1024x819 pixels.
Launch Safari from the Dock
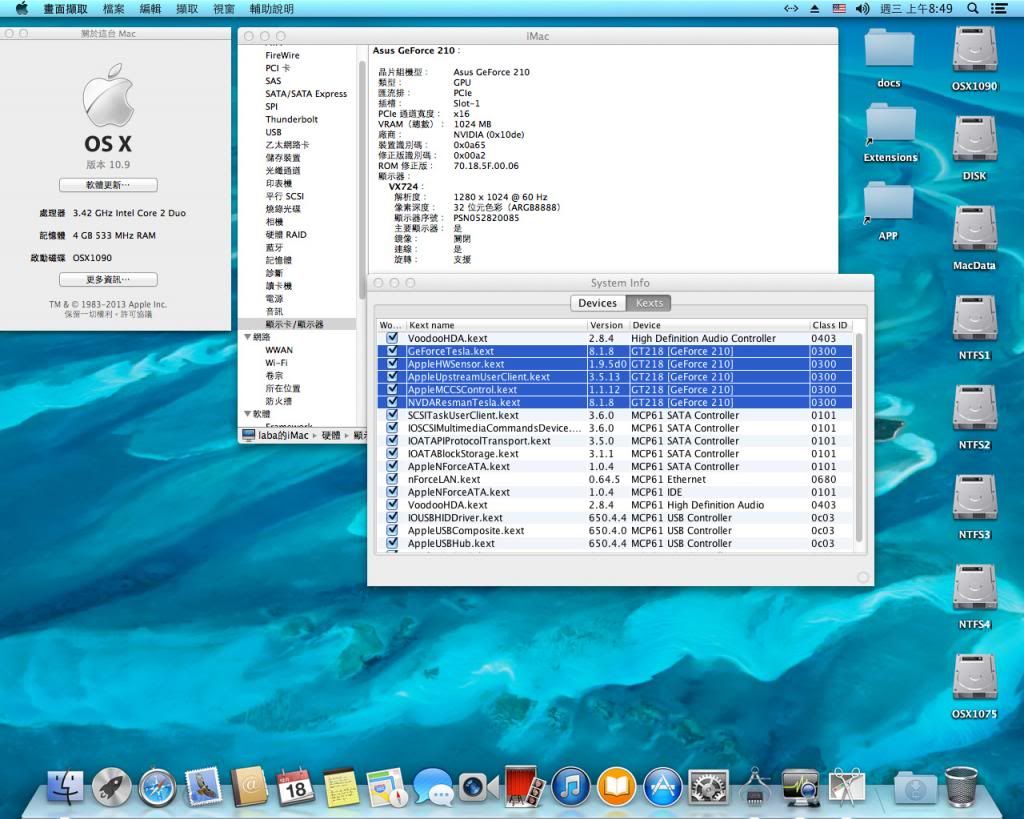click(157, 786)
